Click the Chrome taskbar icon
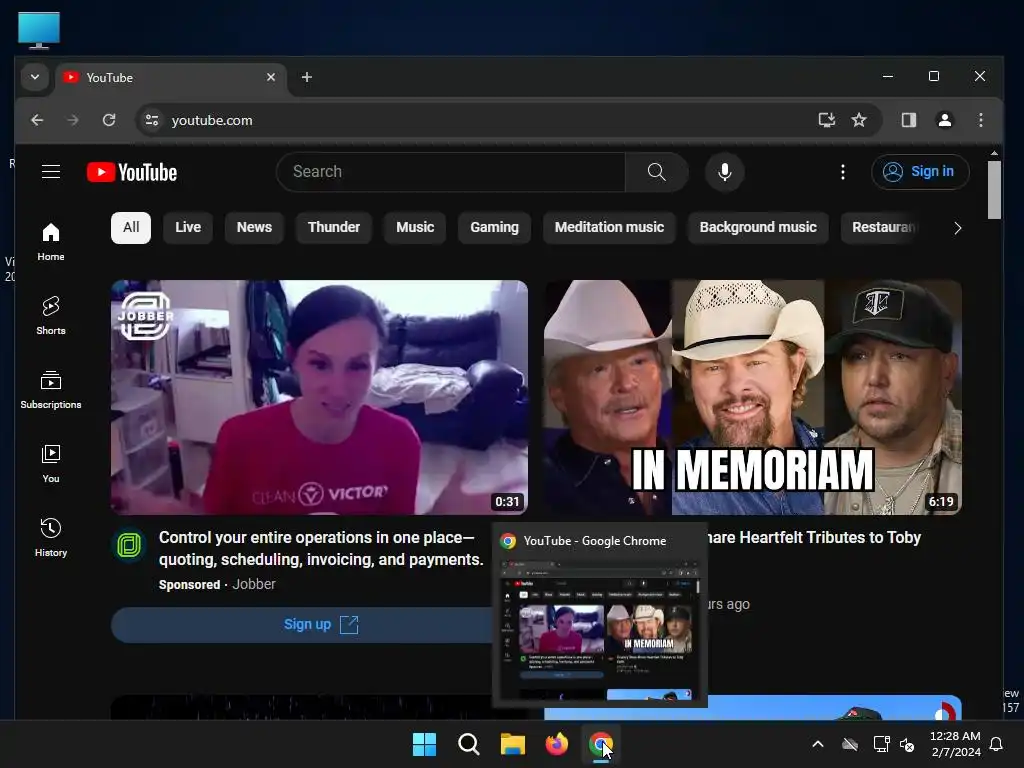This screenshot has width=1024, height=768. coord(601,744)
